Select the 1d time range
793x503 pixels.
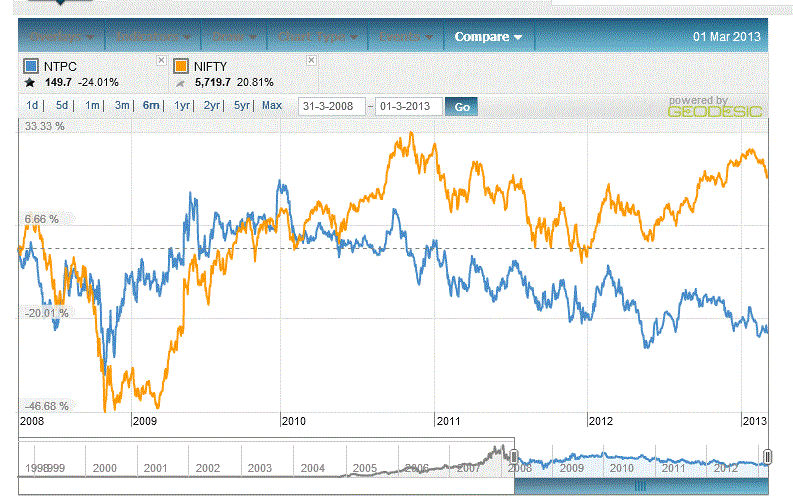(x=32, y=105)
